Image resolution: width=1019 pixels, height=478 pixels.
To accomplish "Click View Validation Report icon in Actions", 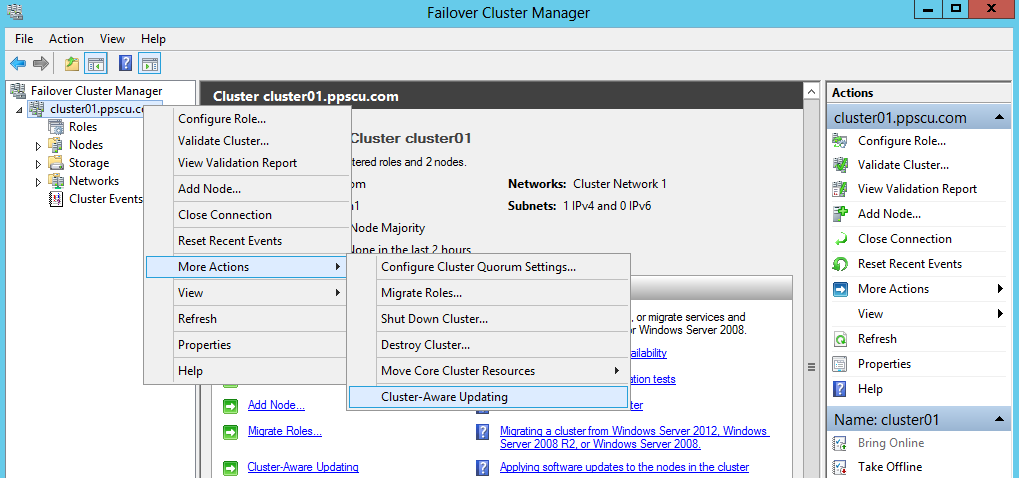I will pyautogui.click(x=840, y=189).
